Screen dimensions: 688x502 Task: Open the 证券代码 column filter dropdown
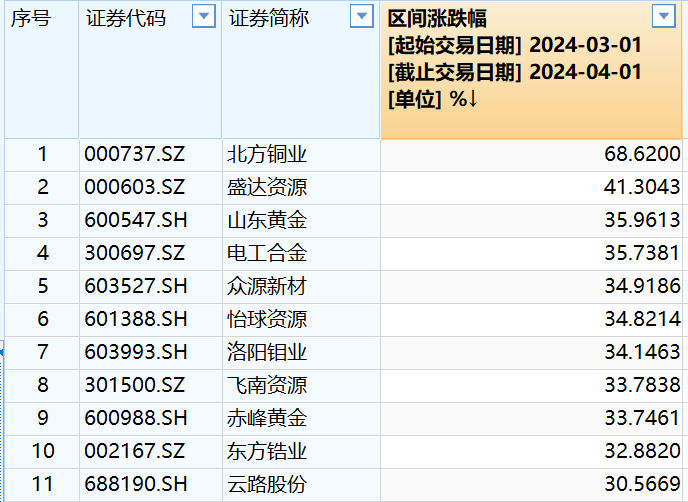click(204, 17)
